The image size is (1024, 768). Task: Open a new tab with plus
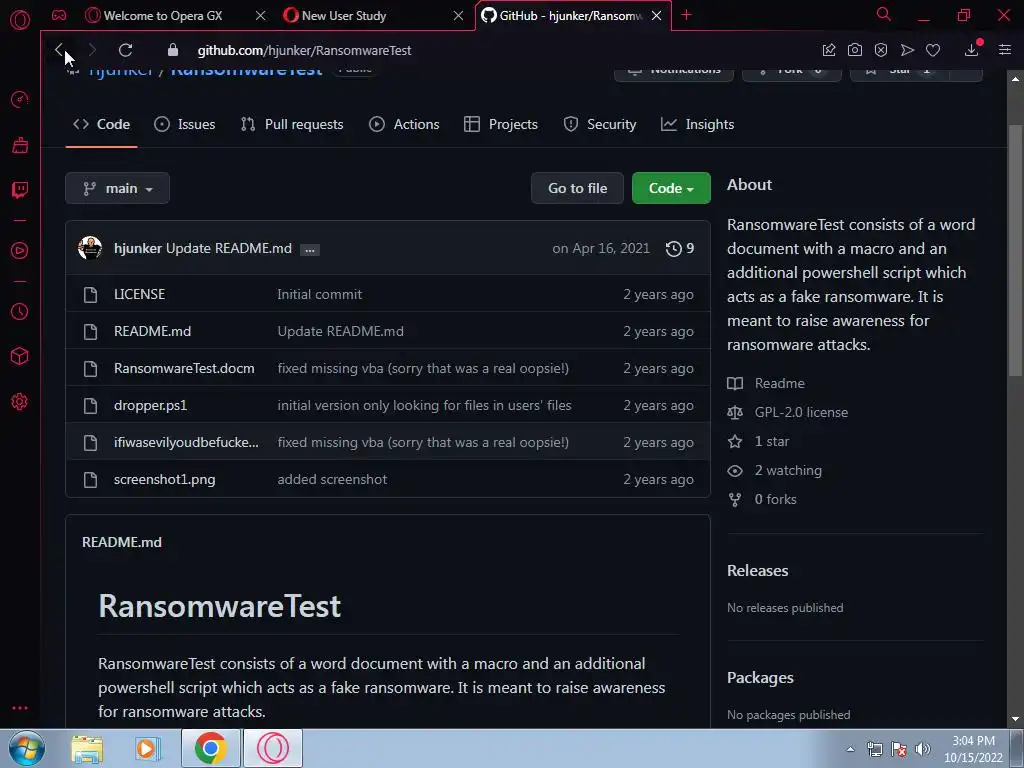pyautogui.click(x=686, y=15)
